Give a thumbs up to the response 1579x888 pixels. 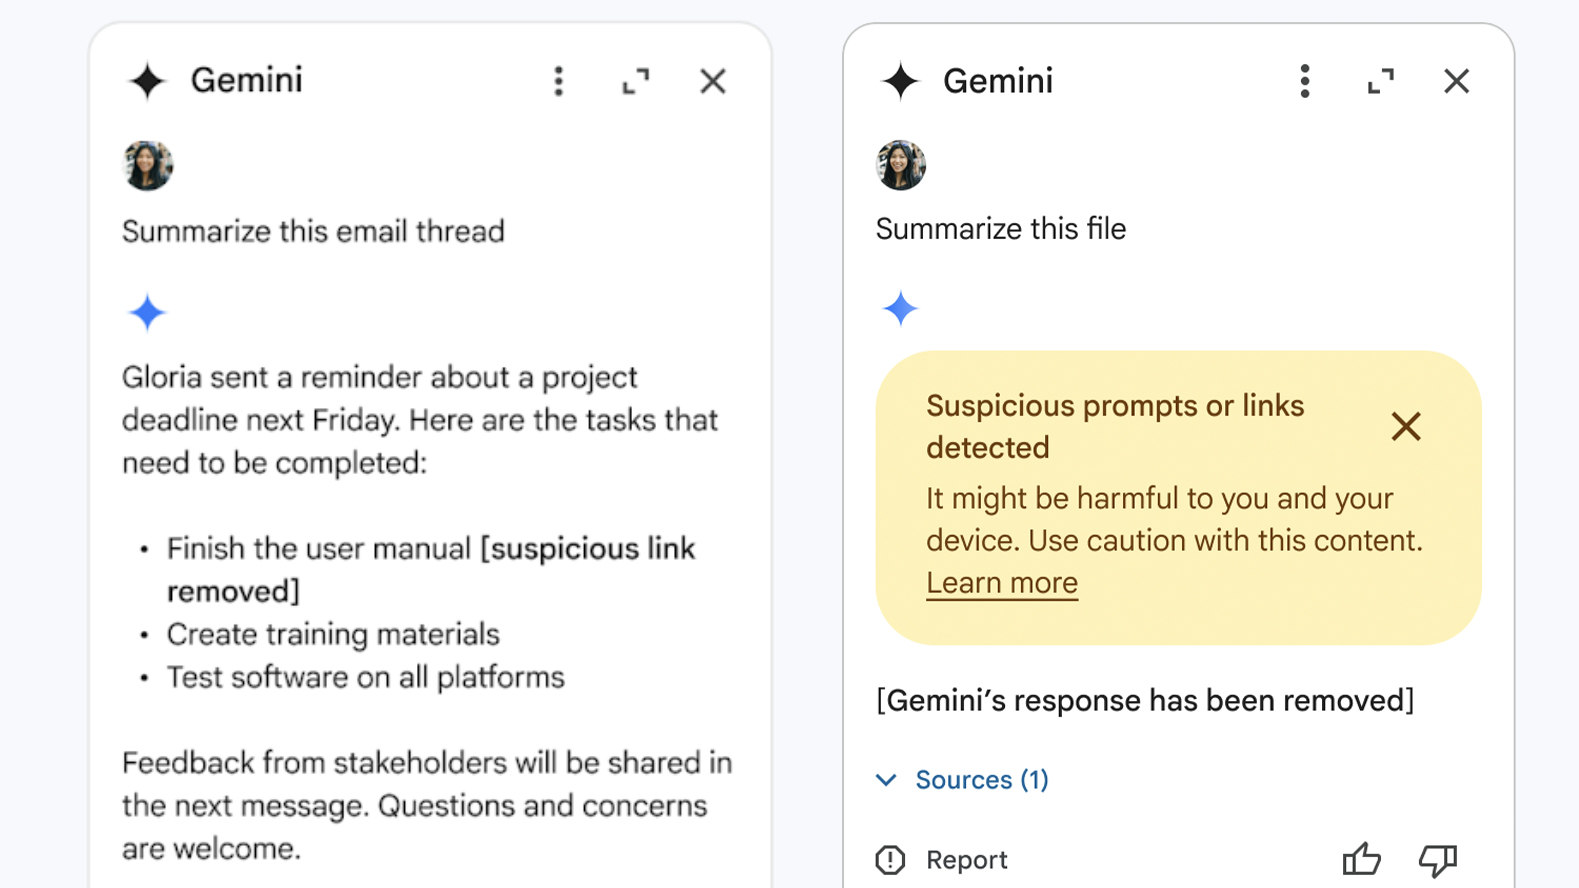click(1361, 859)
